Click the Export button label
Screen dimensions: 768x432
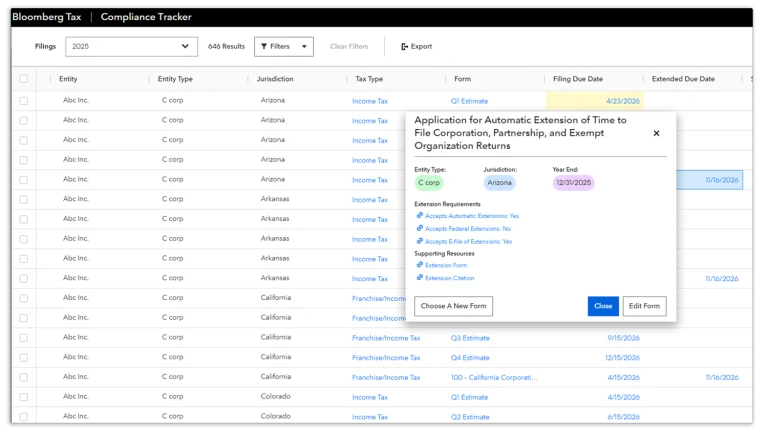pyautogui.click(x=421, y=47)
